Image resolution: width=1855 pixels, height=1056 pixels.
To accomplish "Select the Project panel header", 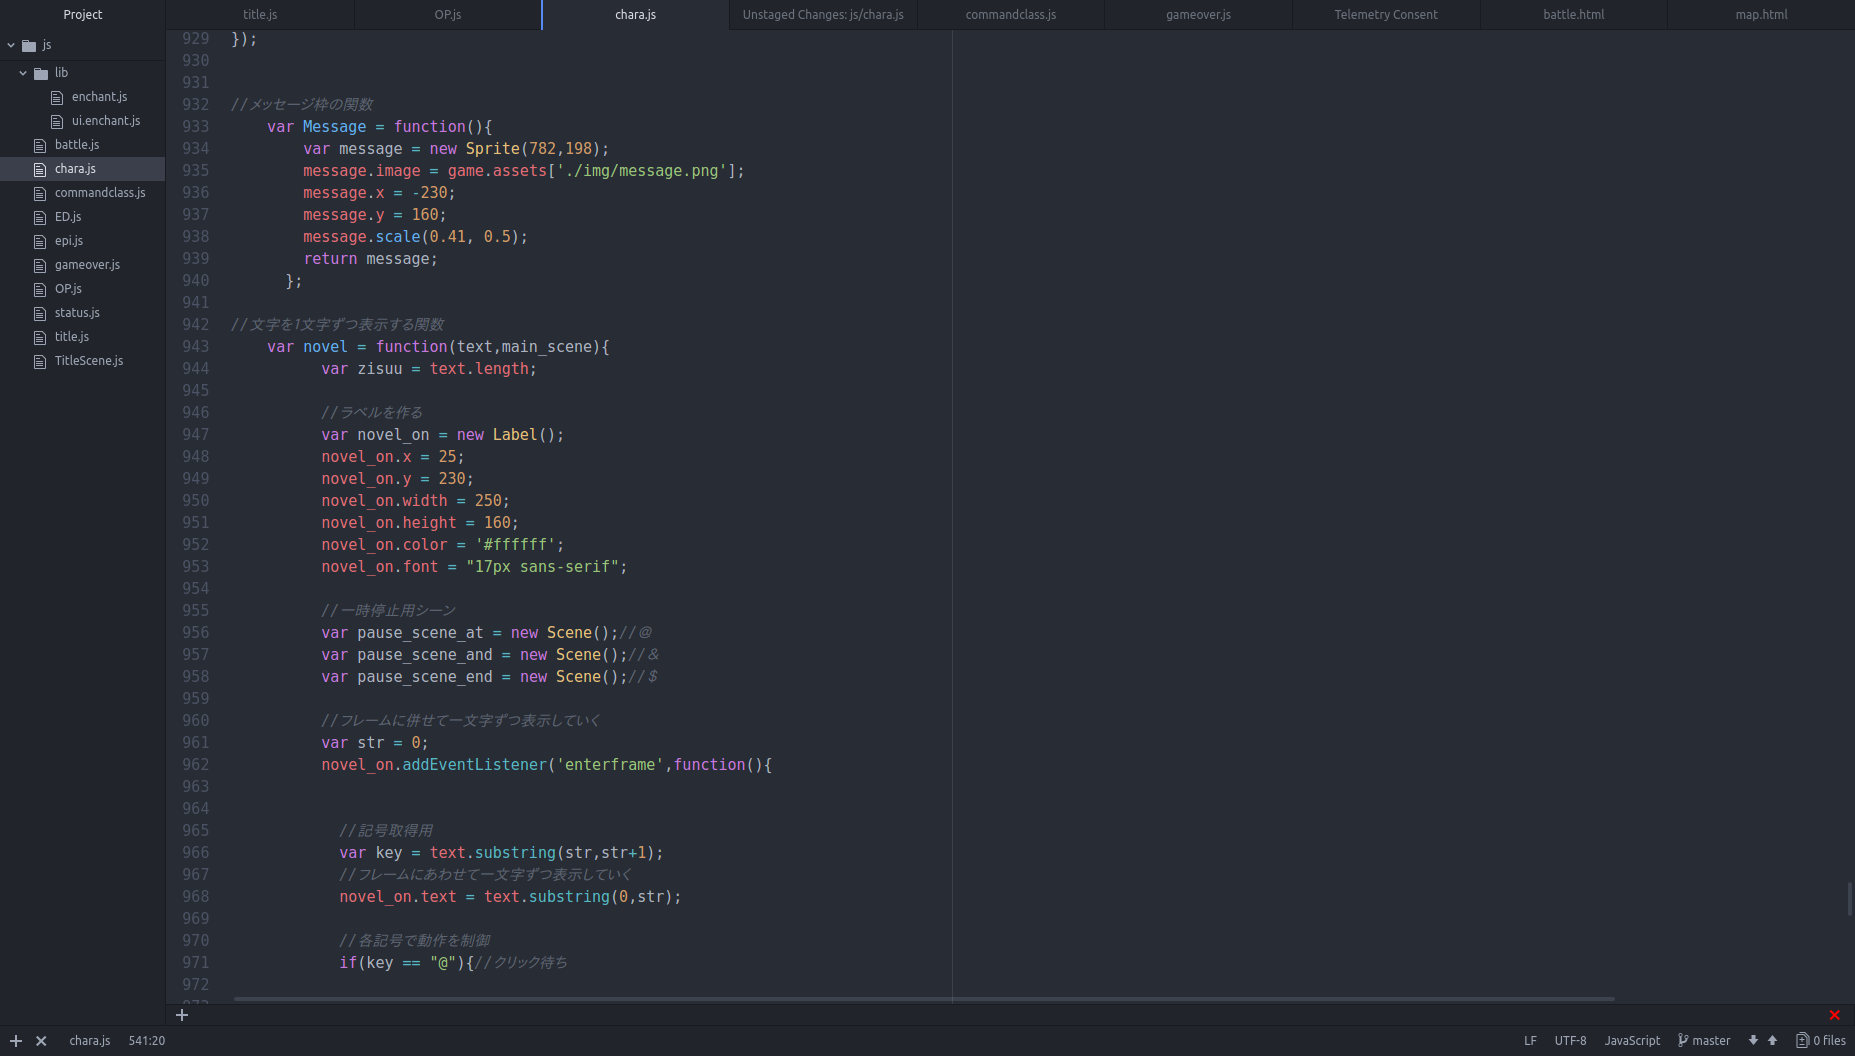I will [x=82, y=15].
